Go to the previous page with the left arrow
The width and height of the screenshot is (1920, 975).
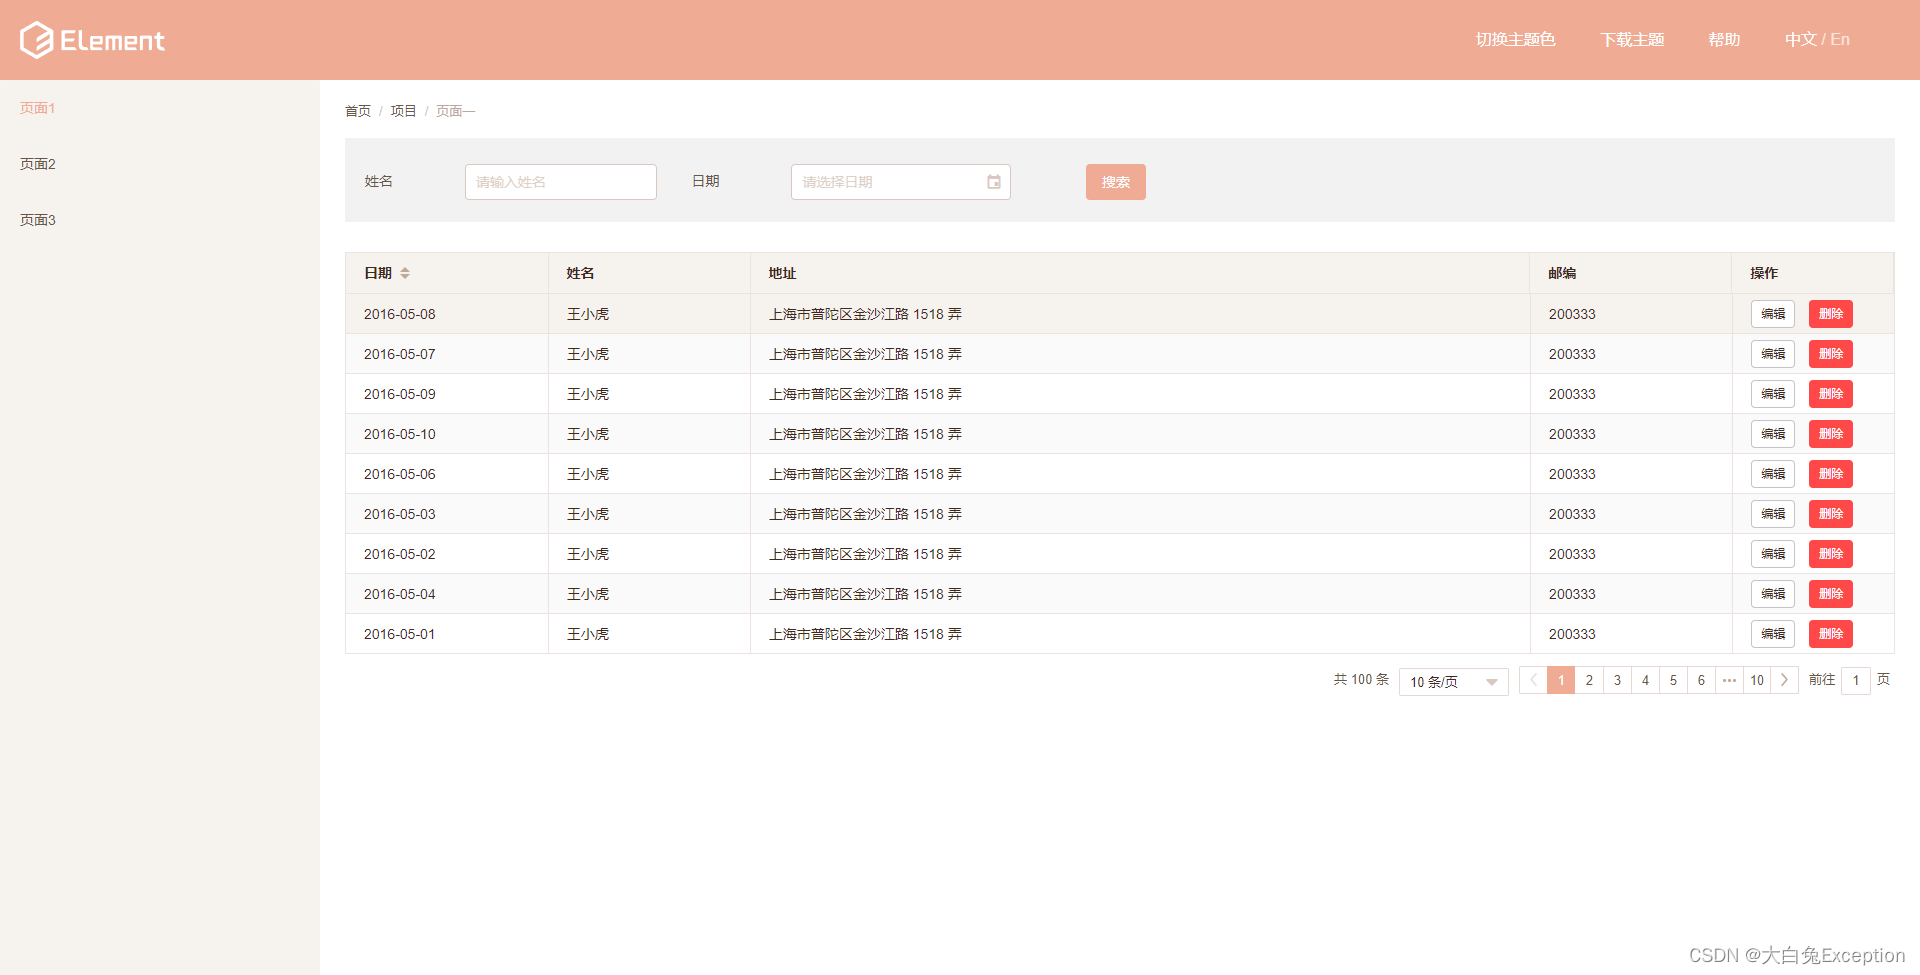pyautogui.click(x=1533, y=680)
